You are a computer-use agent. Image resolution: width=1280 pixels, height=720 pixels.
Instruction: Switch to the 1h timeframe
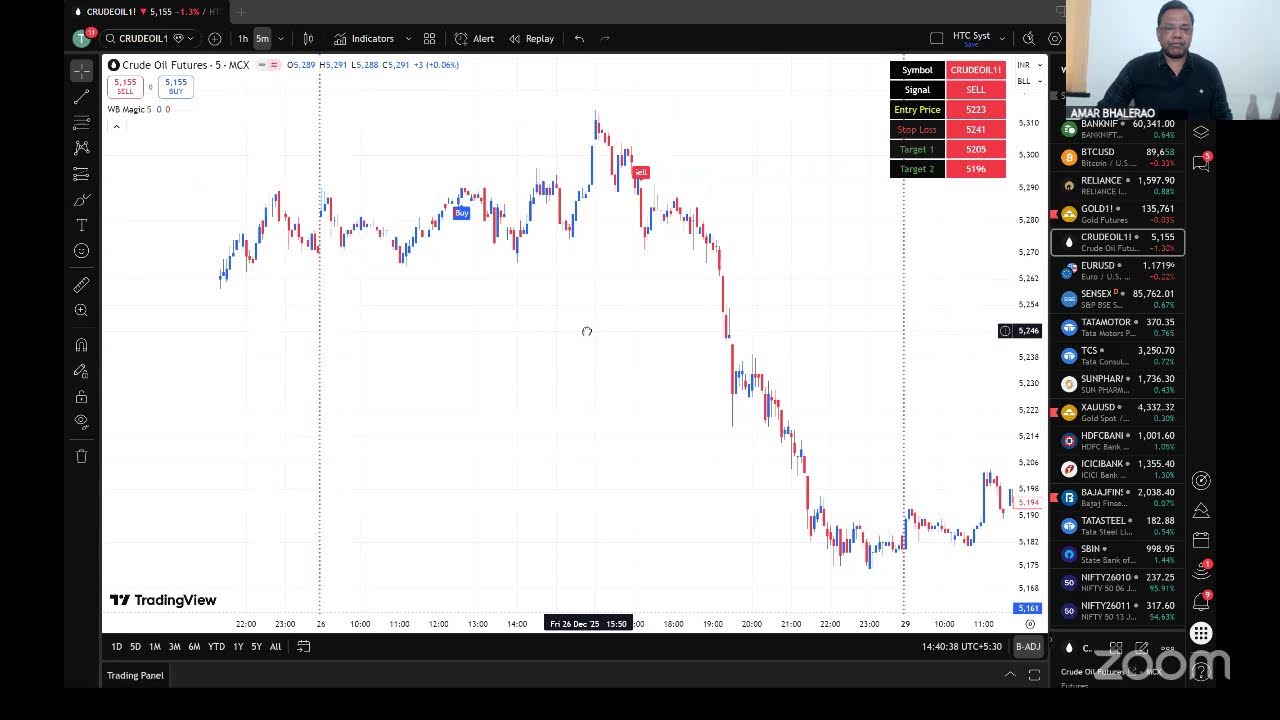tap(243, 39)
